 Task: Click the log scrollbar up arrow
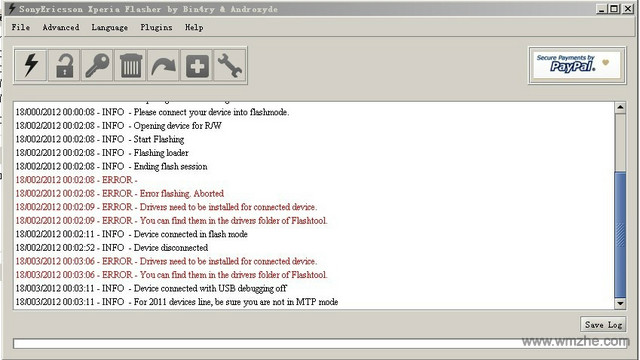(x=620, y=108)
